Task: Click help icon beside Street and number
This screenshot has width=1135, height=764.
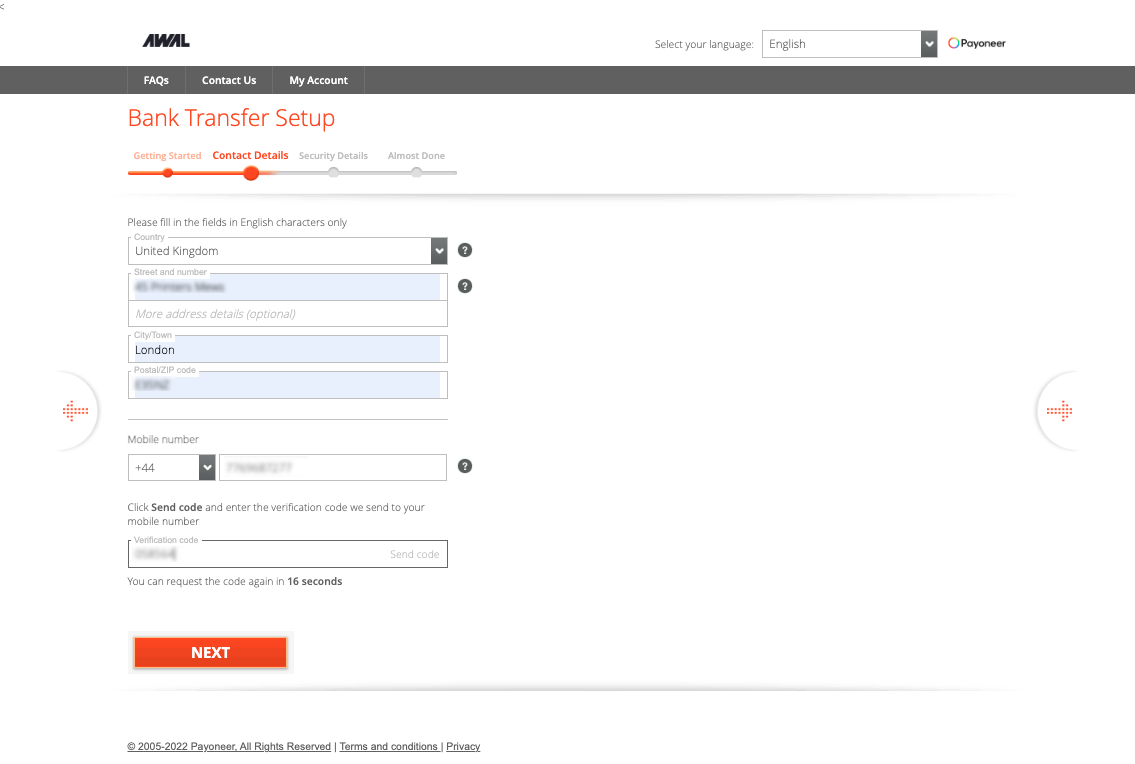Action: pos(465,286)
